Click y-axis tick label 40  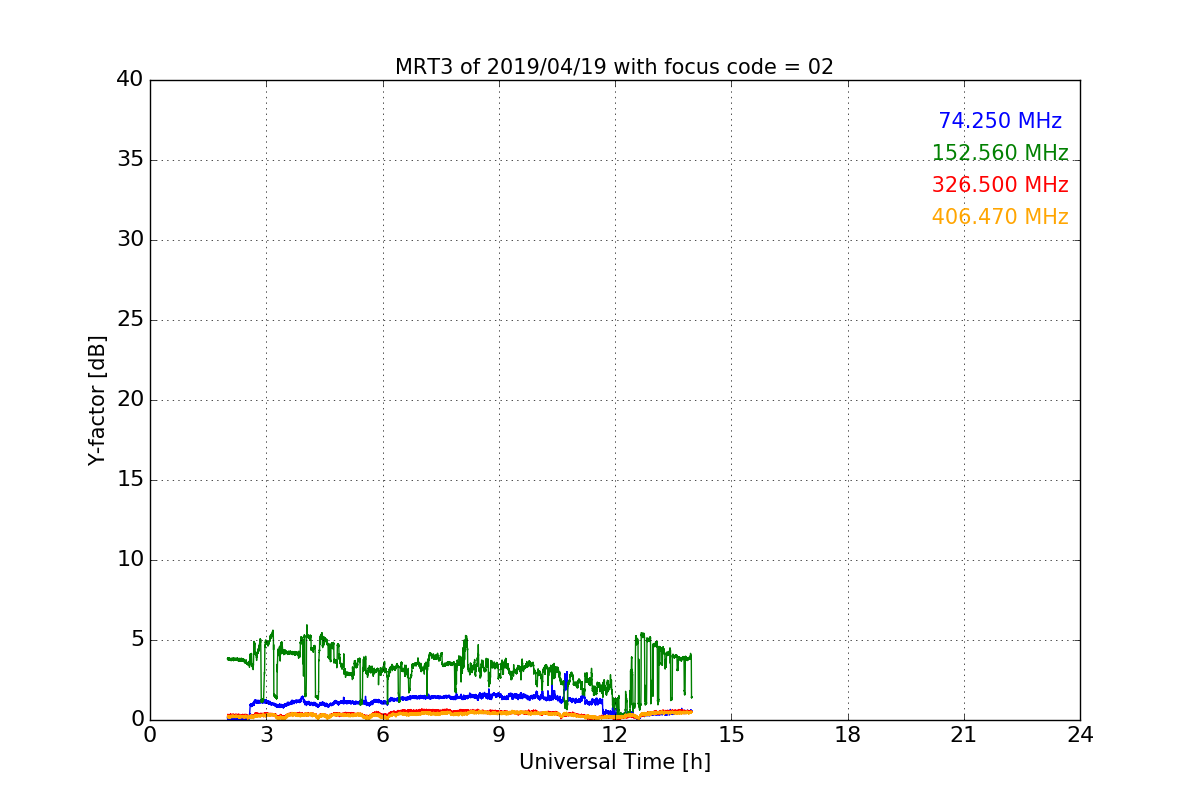point(130,80)
